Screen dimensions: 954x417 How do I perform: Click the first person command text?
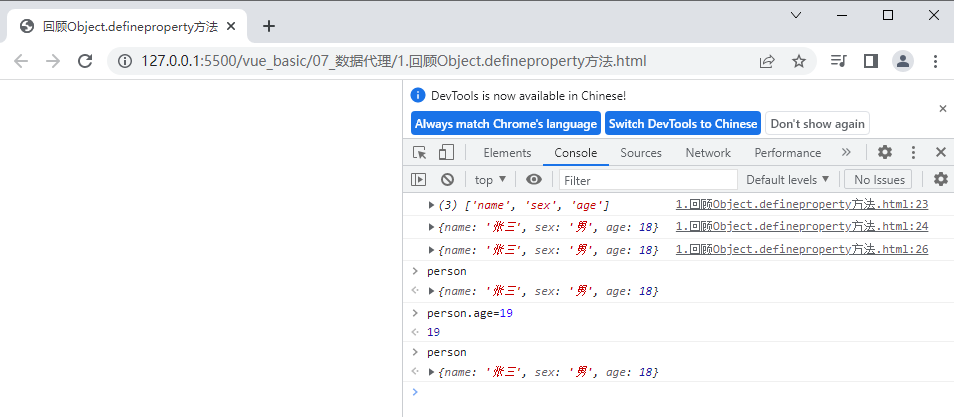(x=447, y=271)
